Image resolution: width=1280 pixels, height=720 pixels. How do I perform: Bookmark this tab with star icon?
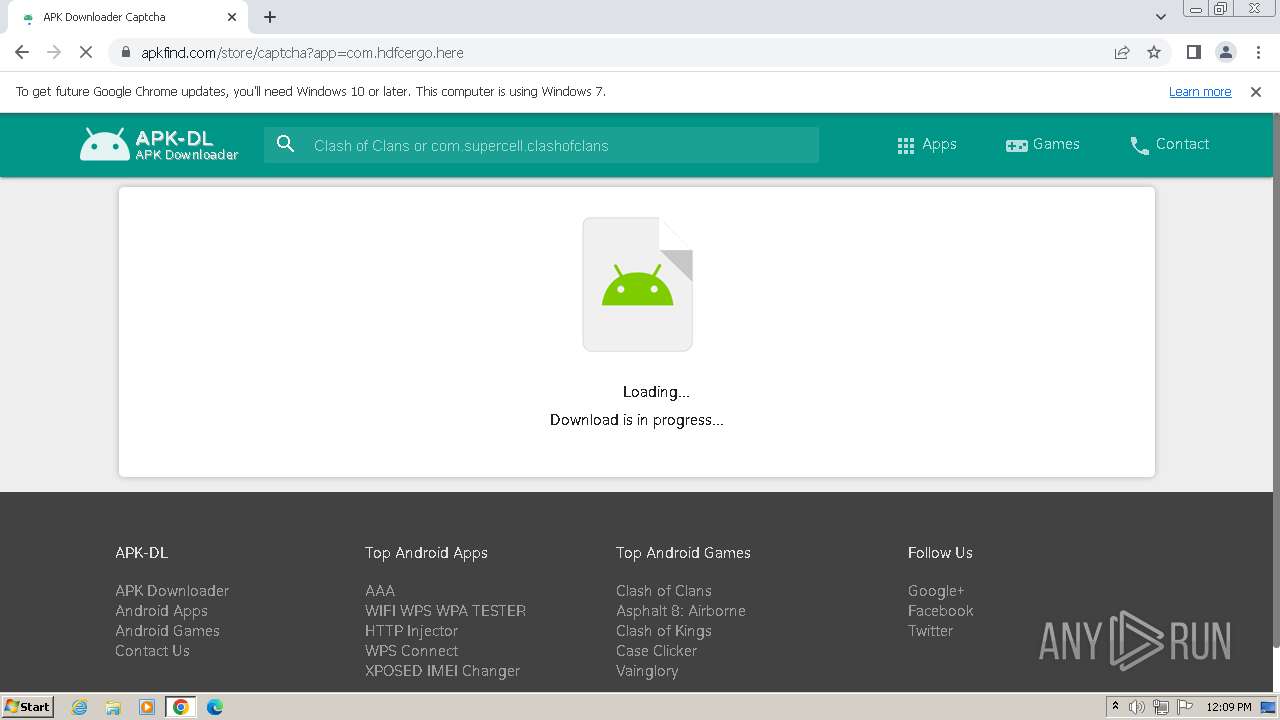[1154, 52]
